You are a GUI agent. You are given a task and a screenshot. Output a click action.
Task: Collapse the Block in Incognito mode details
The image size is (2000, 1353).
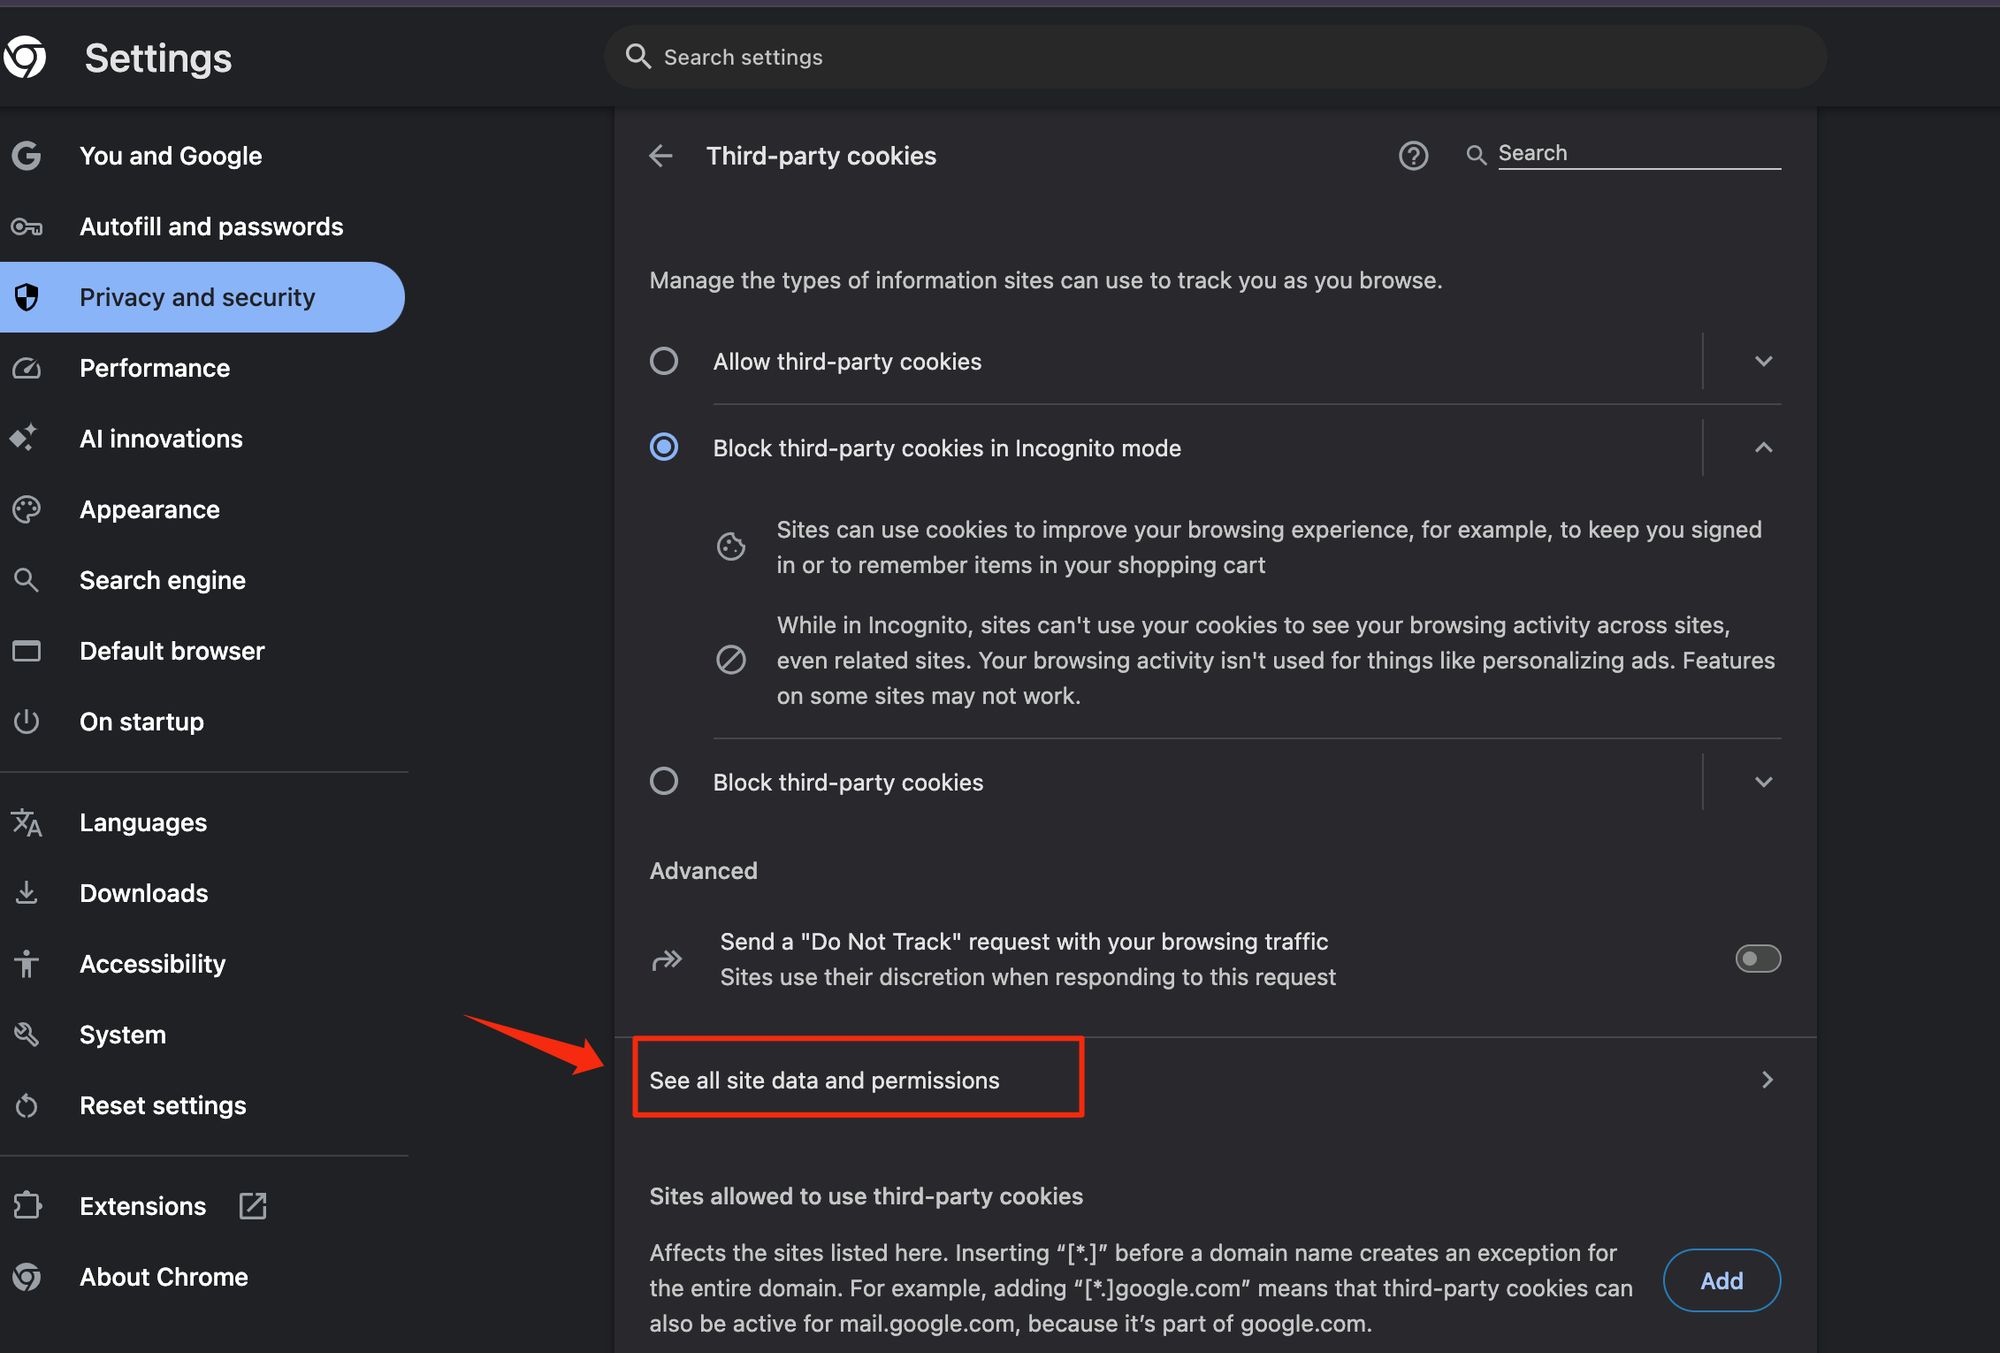pos(1763,448)
